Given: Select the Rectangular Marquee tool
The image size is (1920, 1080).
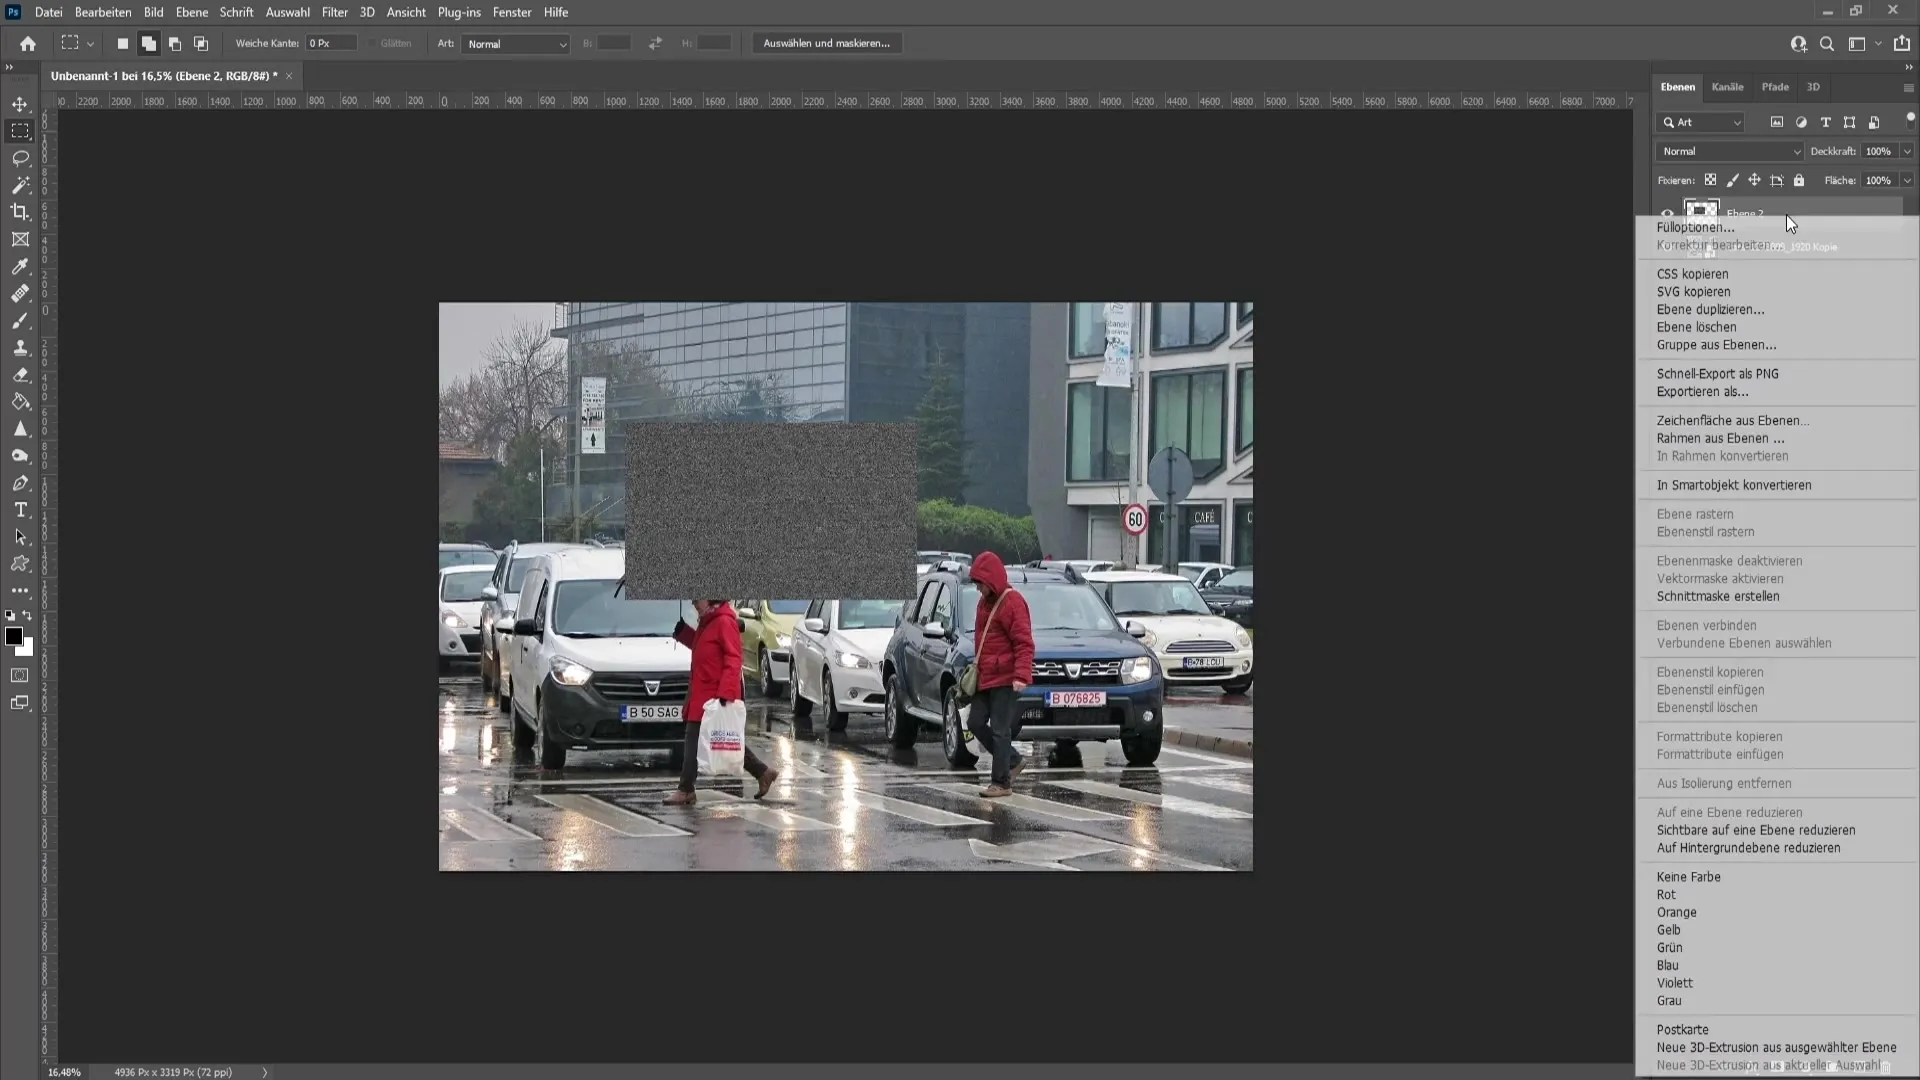Looking at the screenshot, I should pyautogui.click(x=20, y=131).
